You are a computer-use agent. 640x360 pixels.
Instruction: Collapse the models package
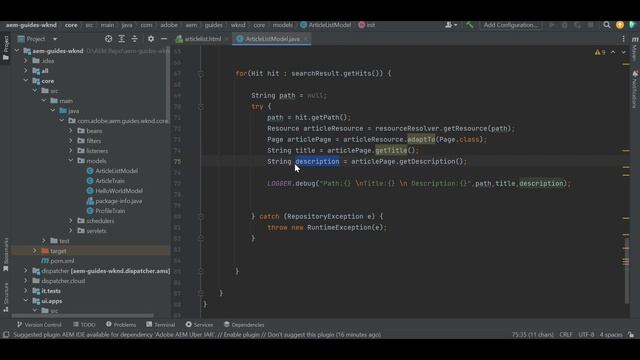coord(71,161)
